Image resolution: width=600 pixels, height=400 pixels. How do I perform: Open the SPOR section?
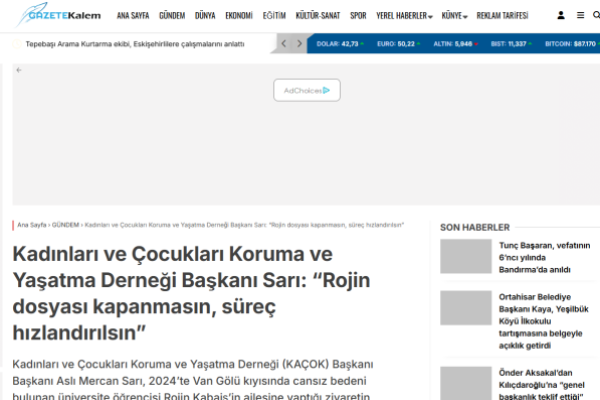click(x=358, y=16)
